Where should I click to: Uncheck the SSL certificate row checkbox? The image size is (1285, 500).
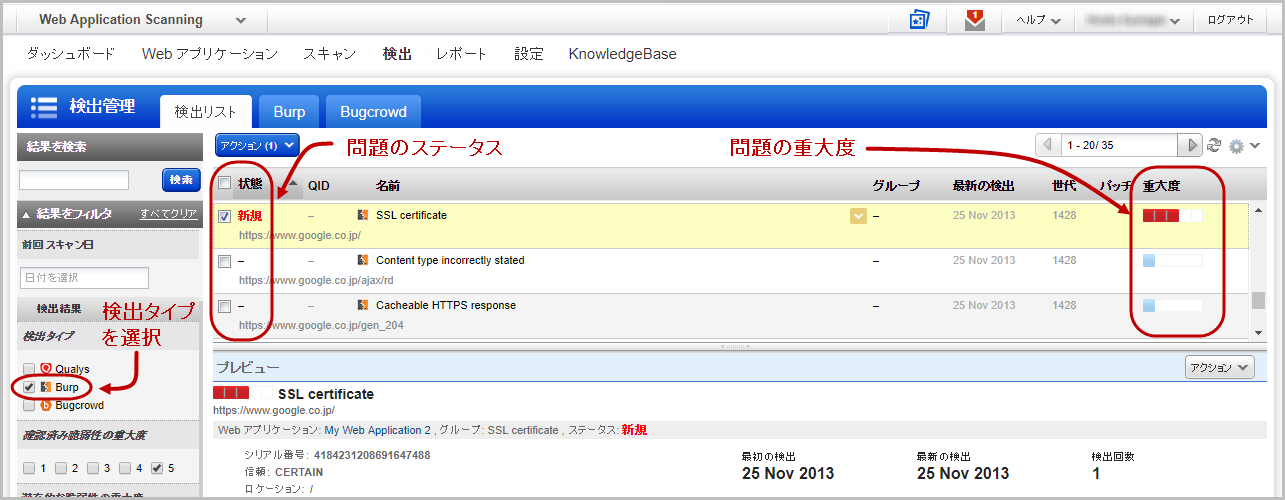225,216
